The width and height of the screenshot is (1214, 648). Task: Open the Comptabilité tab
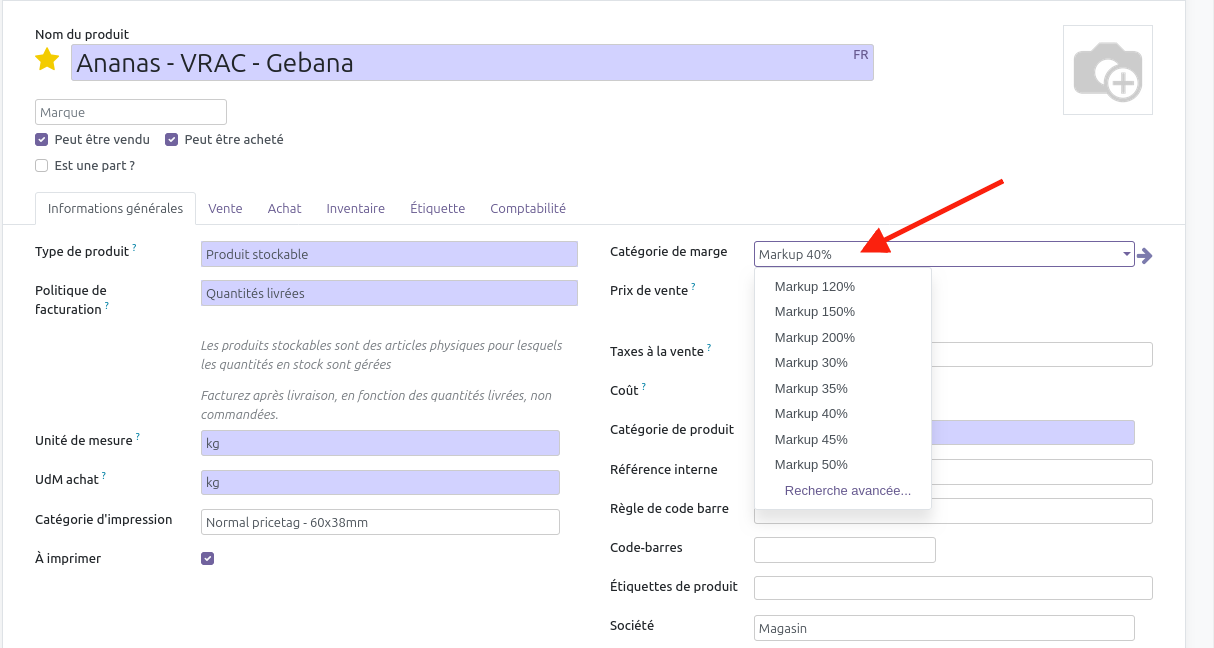pyautogui.click(x=527, y=209)
